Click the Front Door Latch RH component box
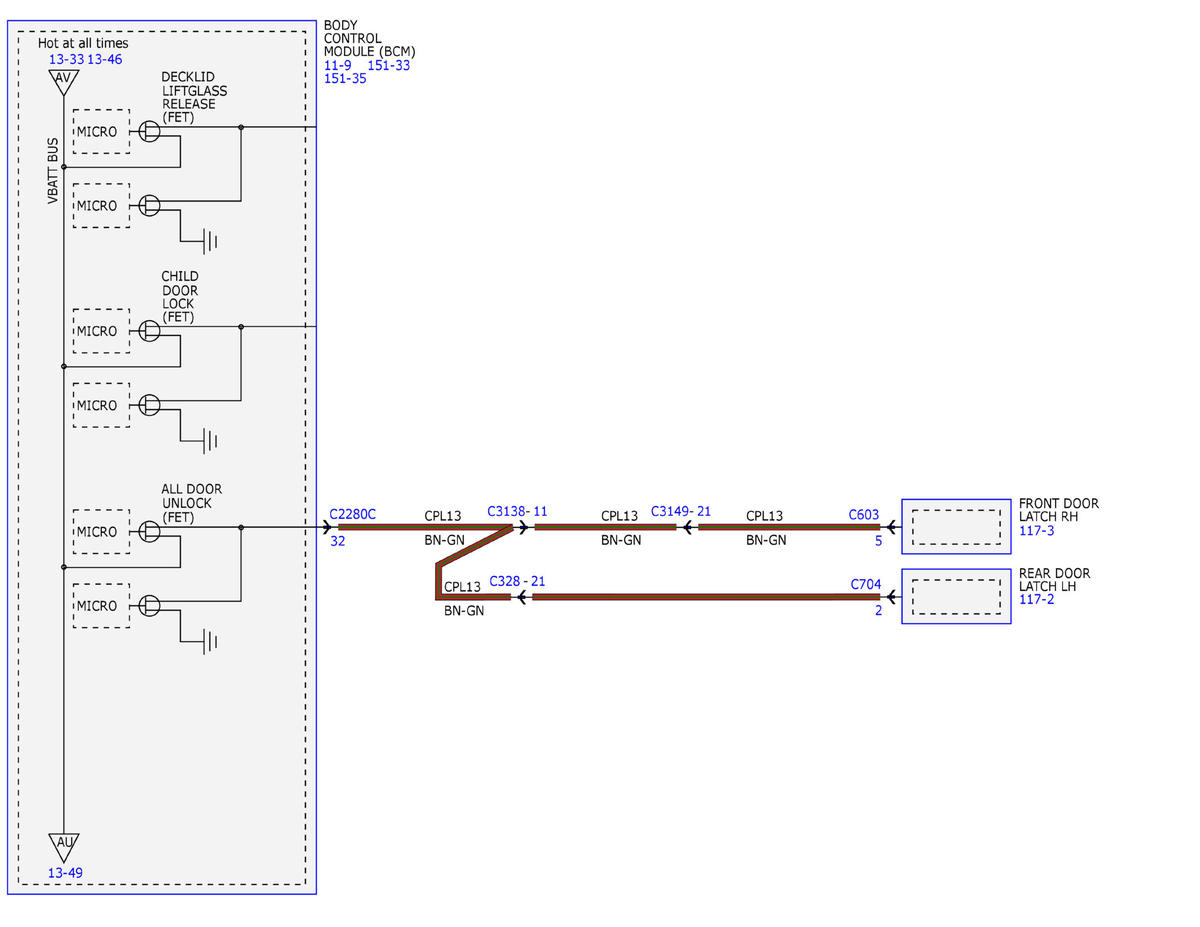1200x927 pixels. 956,526
